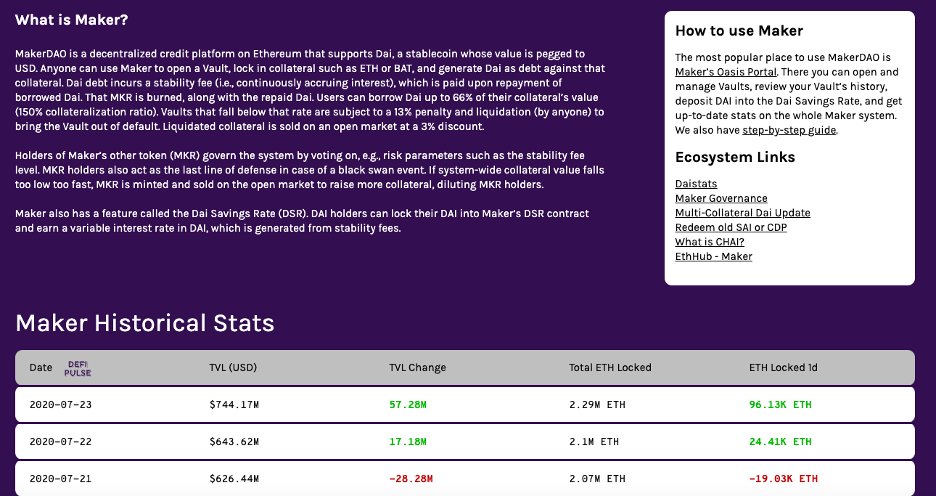Select the 2020-07-21 stats row

(464, 478)
